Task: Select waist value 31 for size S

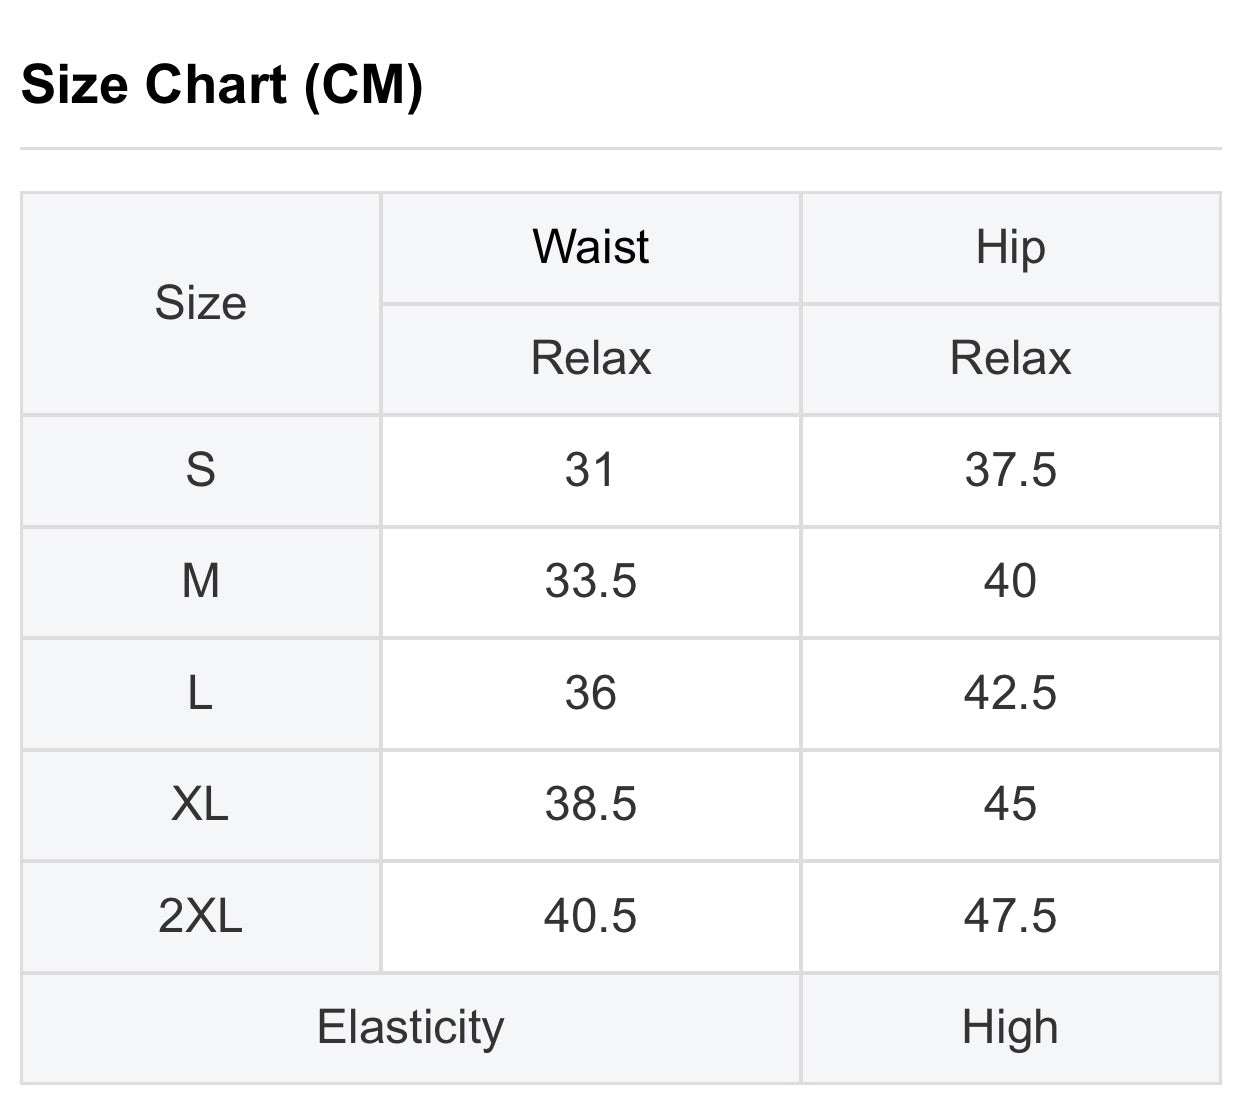Action: point(590,470)
